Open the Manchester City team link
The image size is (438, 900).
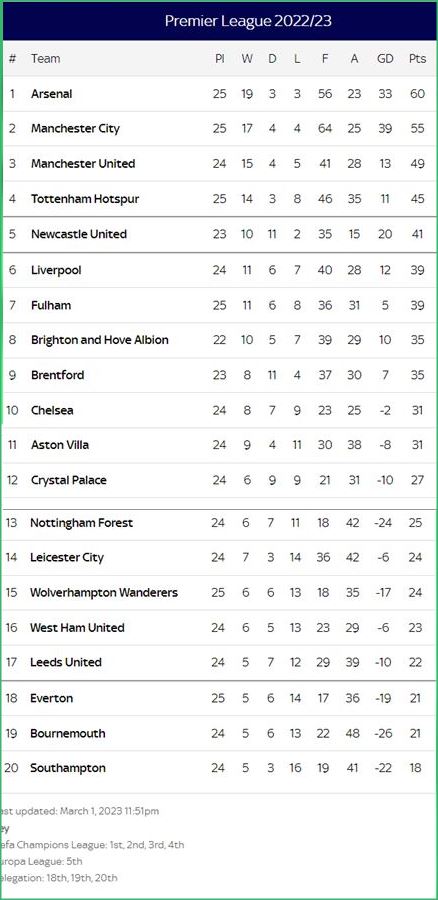(75, 129)
